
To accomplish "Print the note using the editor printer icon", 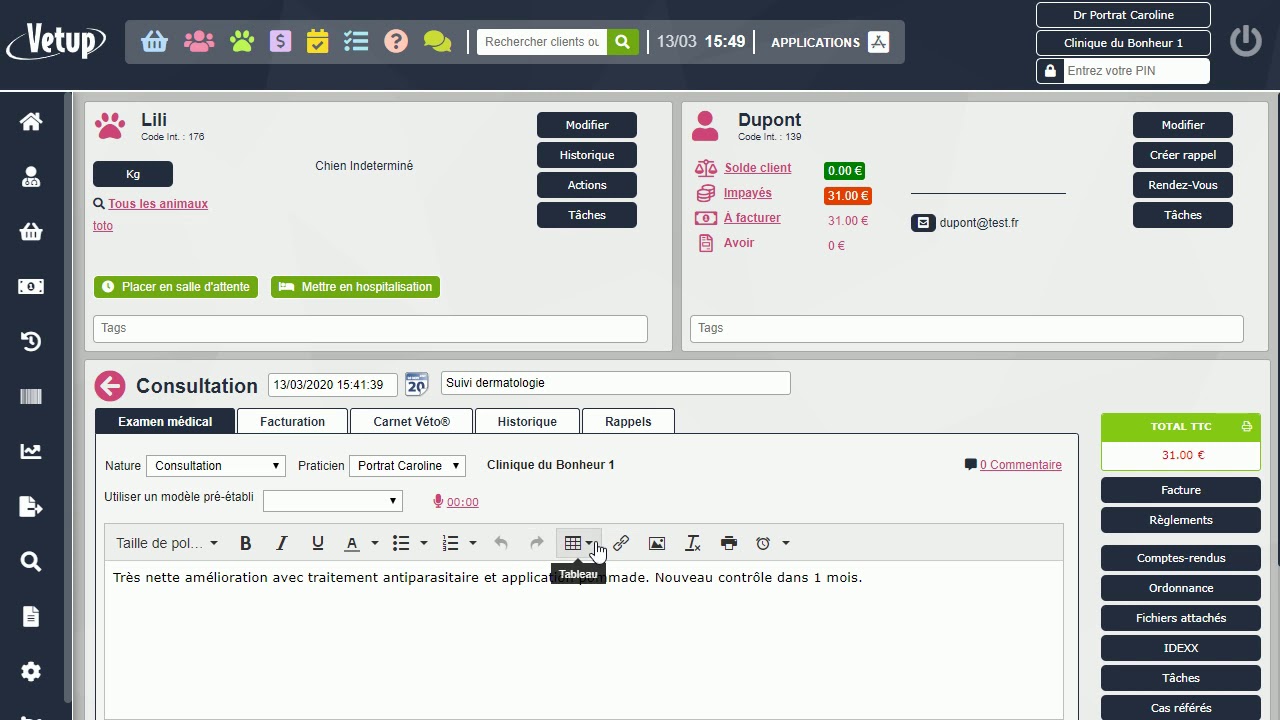I will (729, 543).
